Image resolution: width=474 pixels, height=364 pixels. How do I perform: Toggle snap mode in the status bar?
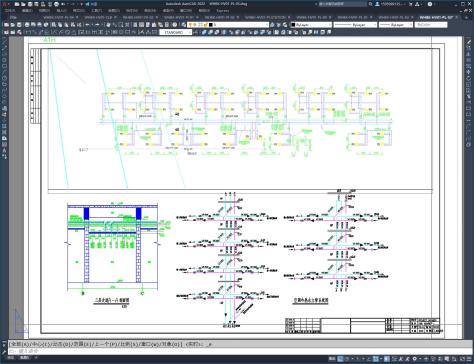pyautogui.click(x=348, y=359)
